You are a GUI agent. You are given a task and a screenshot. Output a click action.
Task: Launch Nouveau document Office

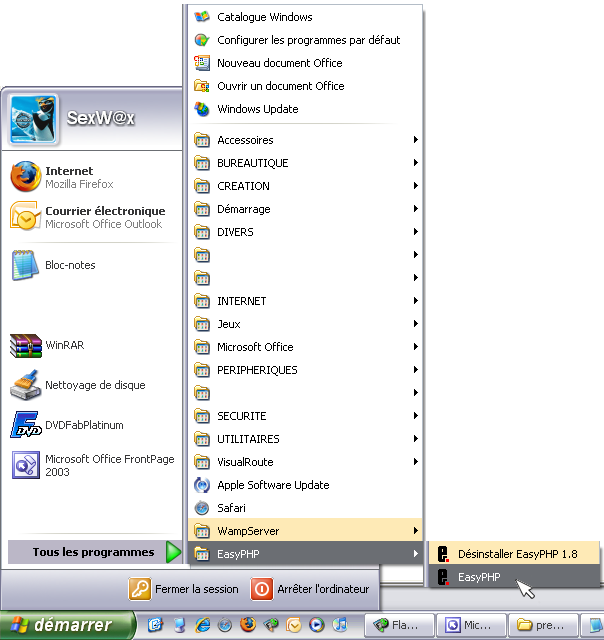(x=305, y=63)
